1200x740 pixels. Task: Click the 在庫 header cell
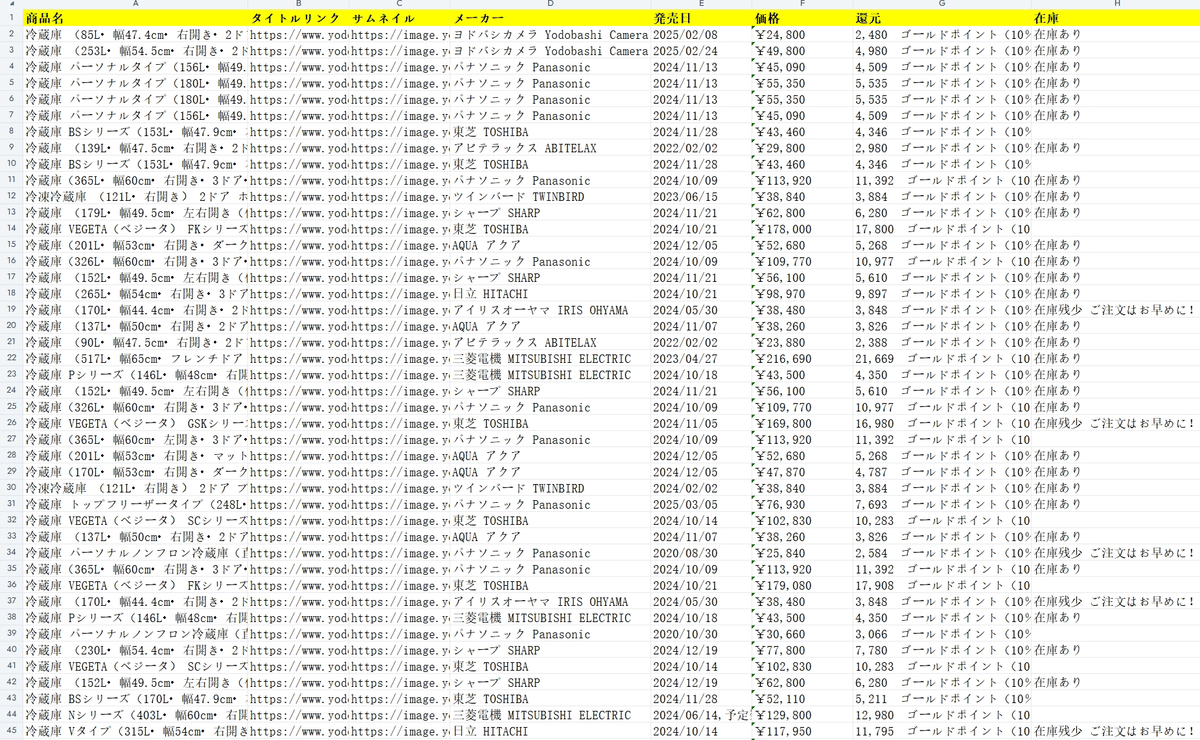pyautogui.click(x=1116, y=18)
